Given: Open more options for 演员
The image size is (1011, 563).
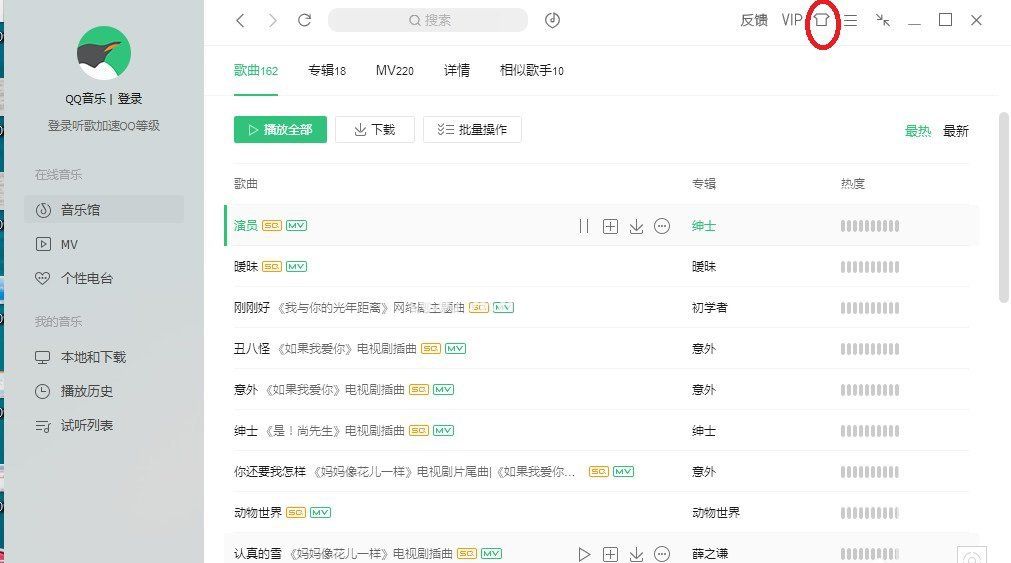Looking at the screenshot, I should click(x=662, y=226).
